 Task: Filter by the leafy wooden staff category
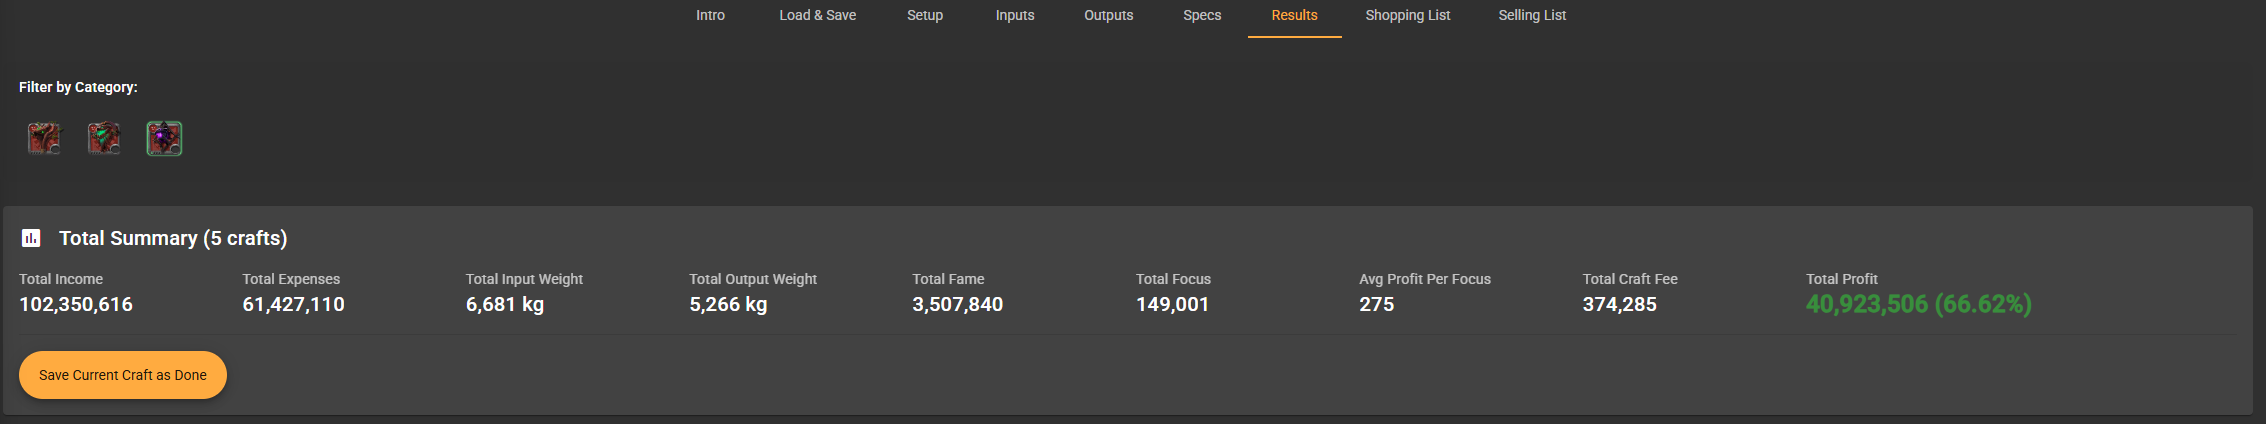(45, 138)
